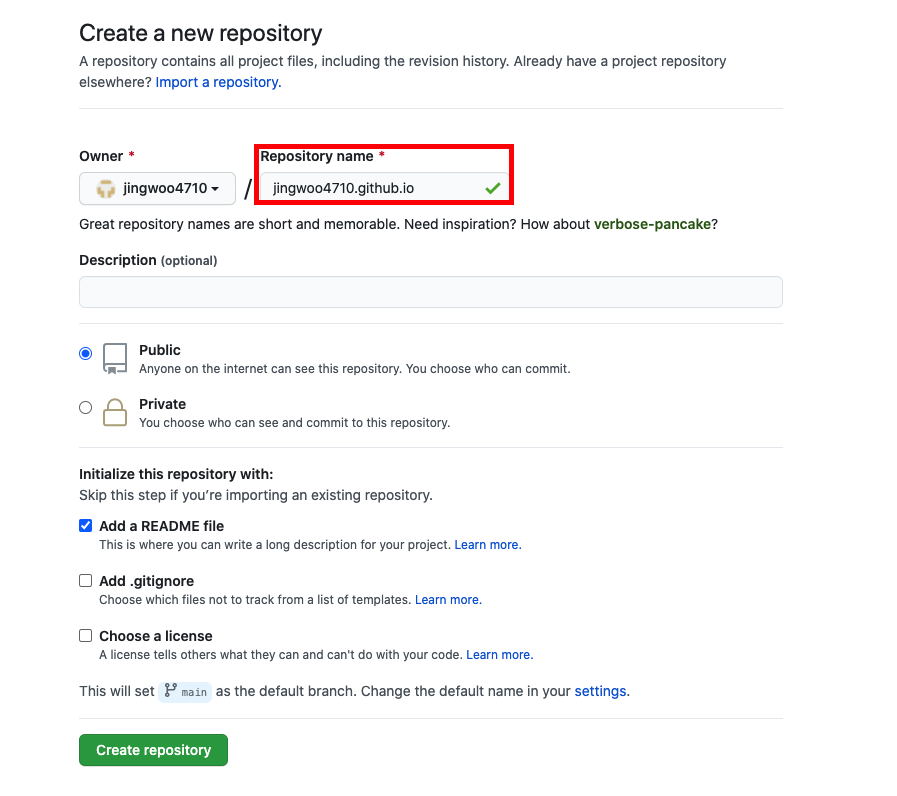Viewport: 897px width, 796px height.
Task: Open Learn more link for license
Action: pos(499,655)
